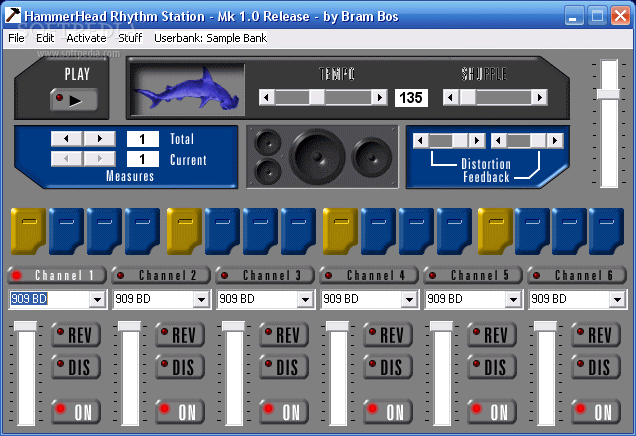The height and width of the screenshot is (436, 636).
Task: Open the Edit menu
Action: tap(45, 38)
